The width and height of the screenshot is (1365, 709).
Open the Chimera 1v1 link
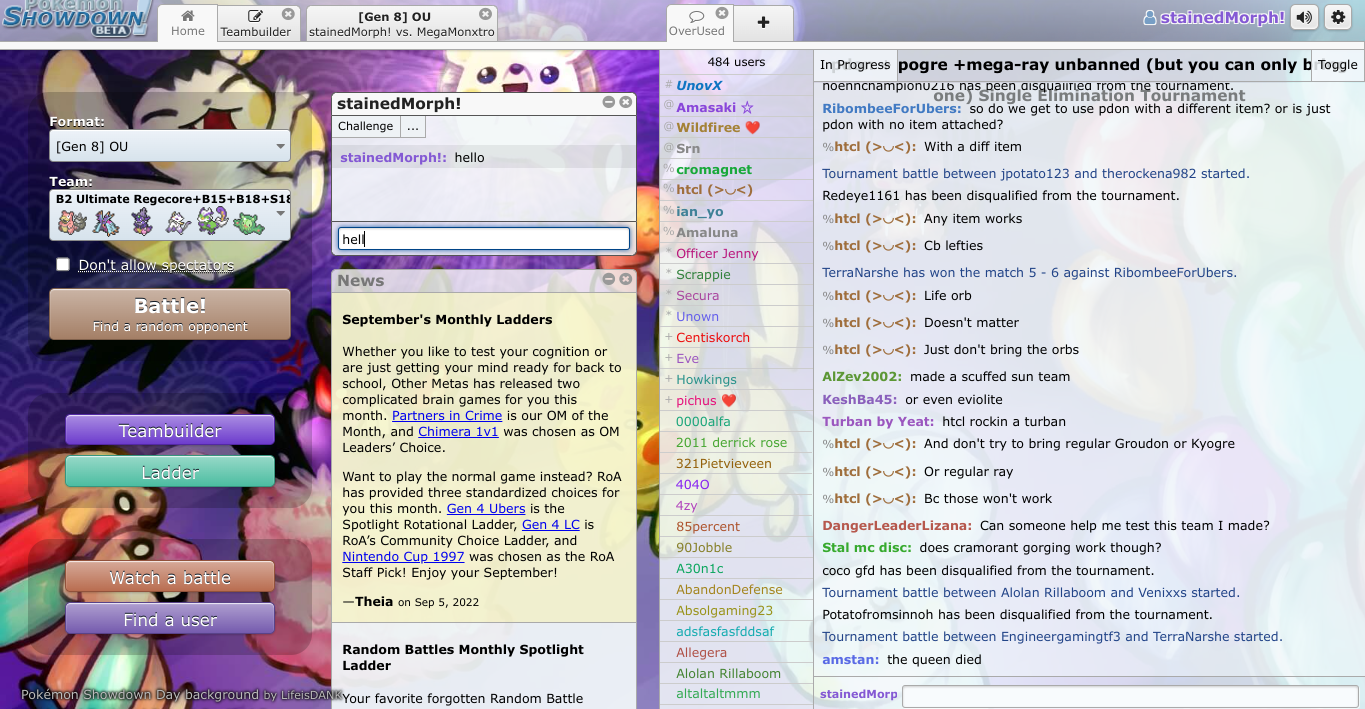(x=459, y=431)
